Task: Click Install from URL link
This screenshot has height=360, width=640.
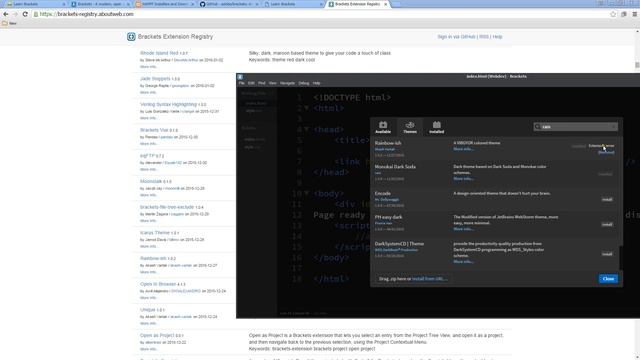Action: 430,279
